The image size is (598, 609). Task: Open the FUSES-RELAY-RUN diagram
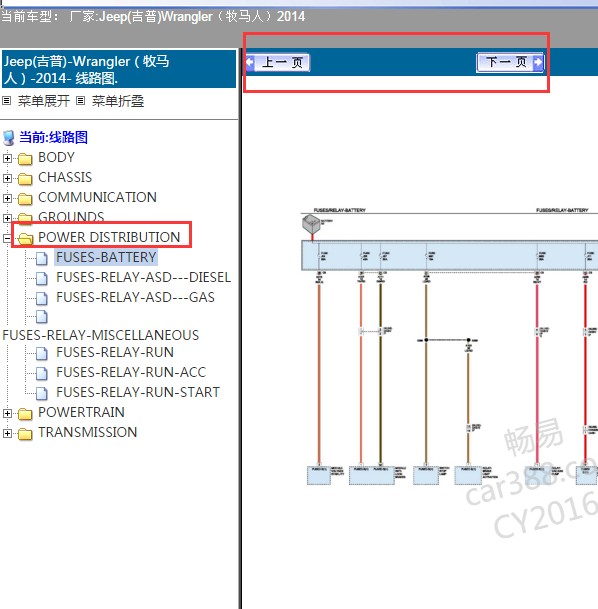[x=115, y=352]
